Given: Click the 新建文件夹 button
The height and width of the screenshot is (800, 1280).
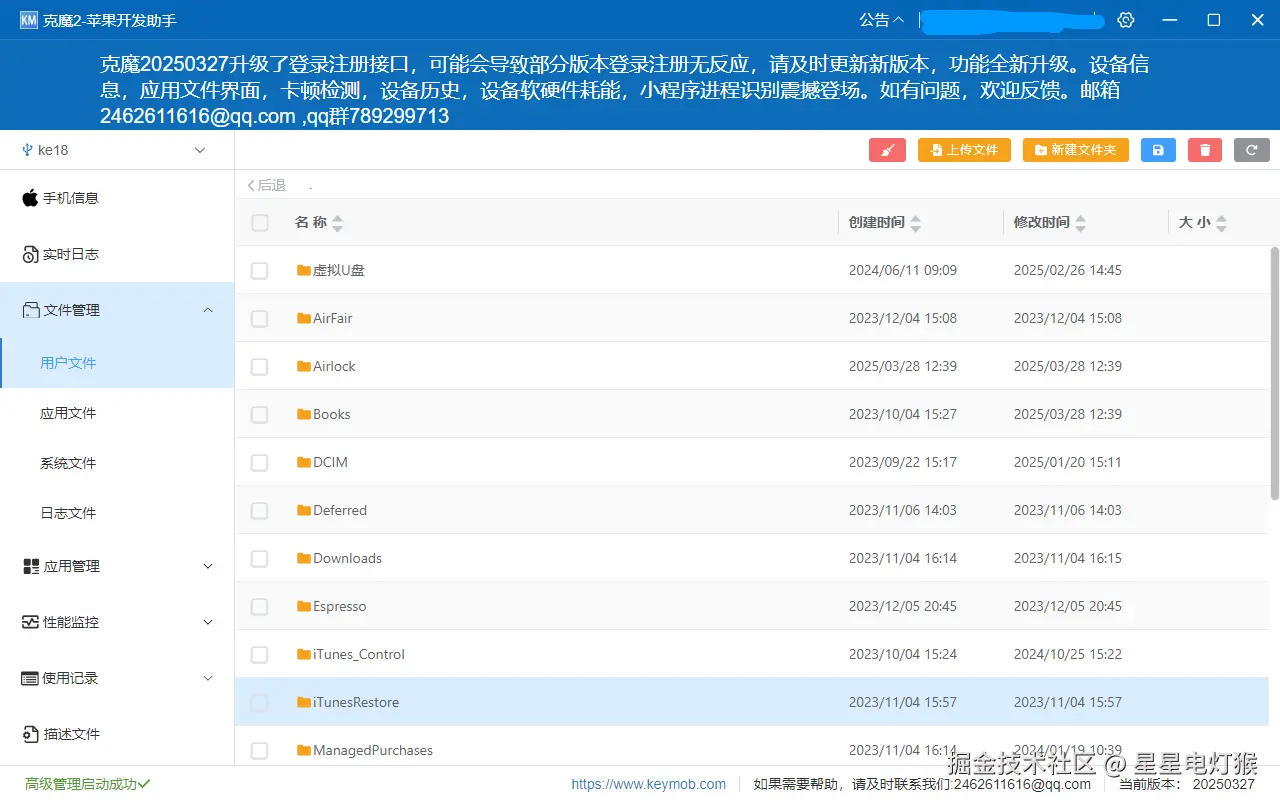Looking at the screenshot, I should (x=1076, y=150).
